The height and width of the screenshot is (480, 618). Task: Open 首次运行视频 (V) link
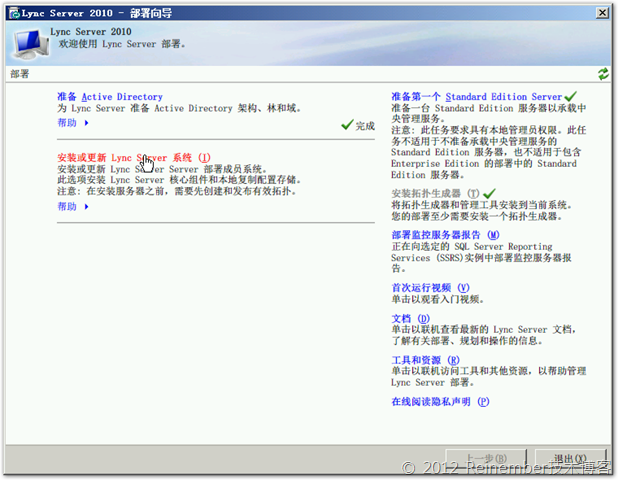point(430,288)
